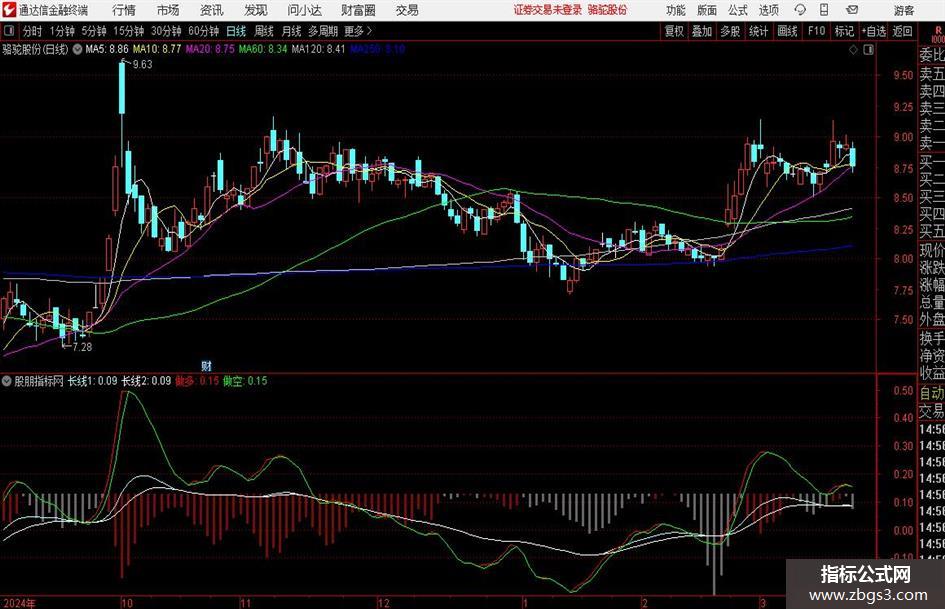Click the 标记 mark button

pos(844,31)
